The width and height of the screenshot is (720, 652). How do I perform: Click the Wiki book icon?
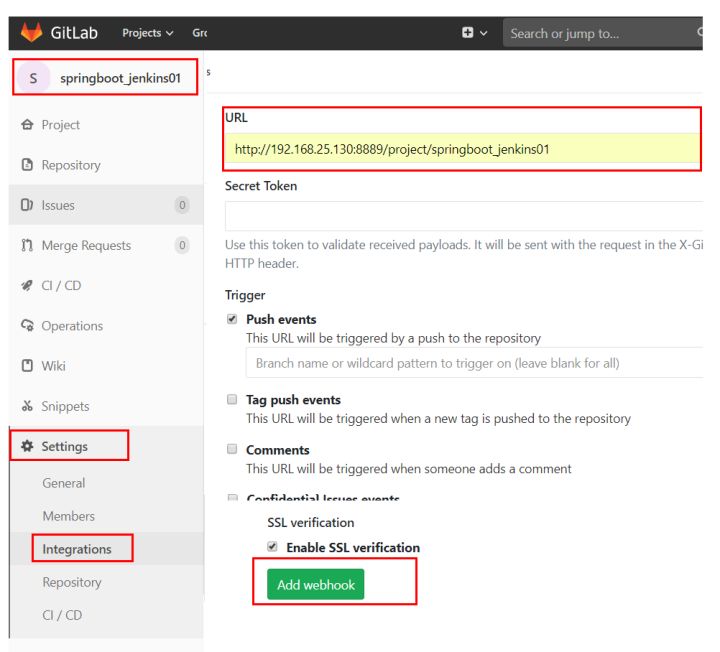coord(27,366)
